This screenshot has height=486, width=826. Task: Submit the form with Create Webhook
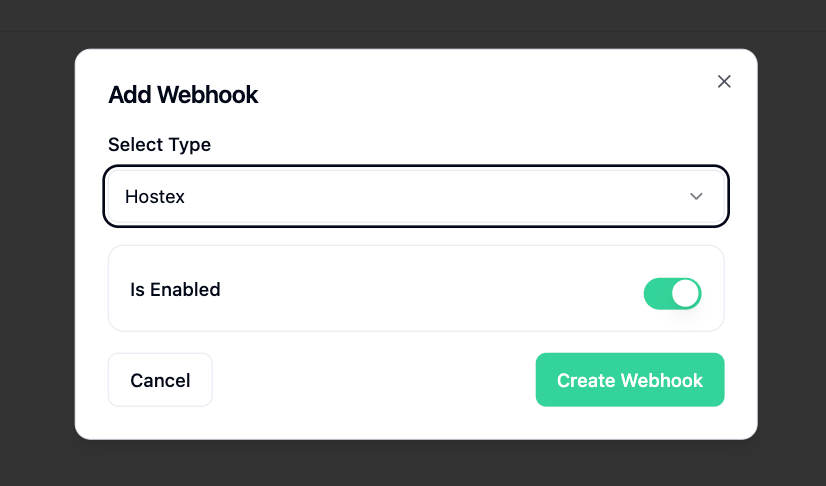(x=629, y=380)
